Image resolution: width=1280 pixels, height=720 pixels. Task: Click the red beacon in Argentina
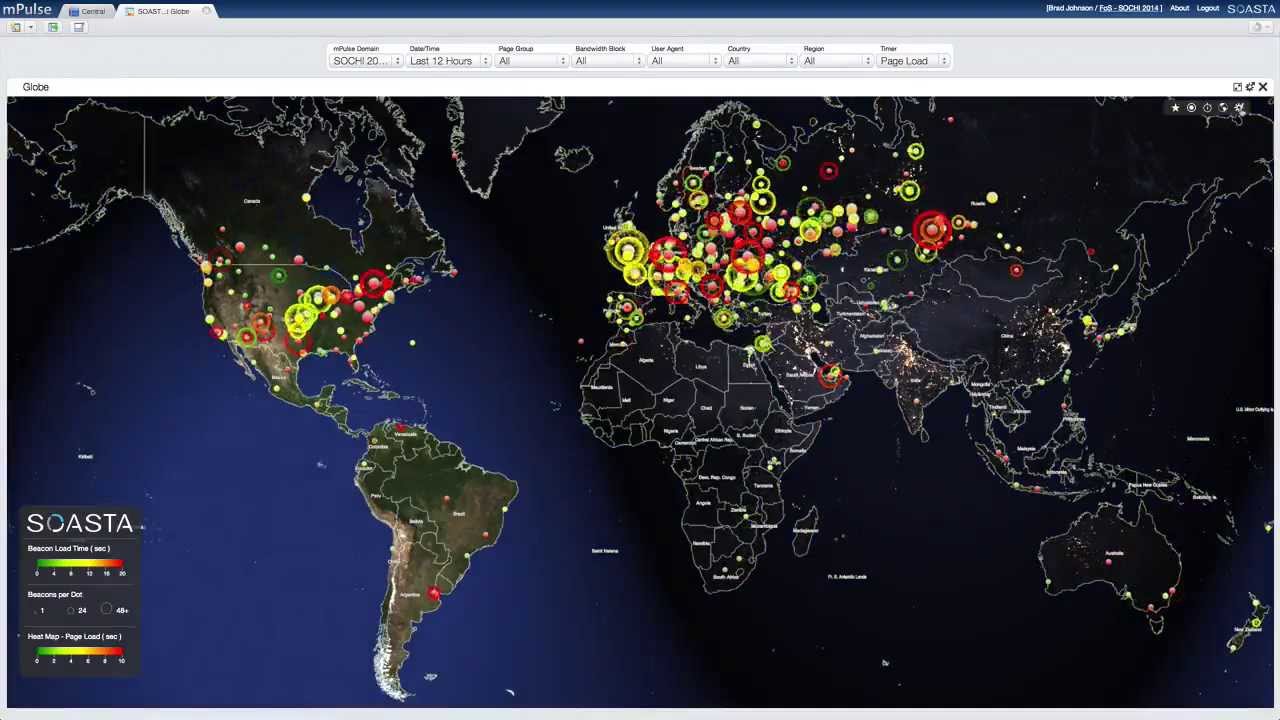[x=433, y=594]
